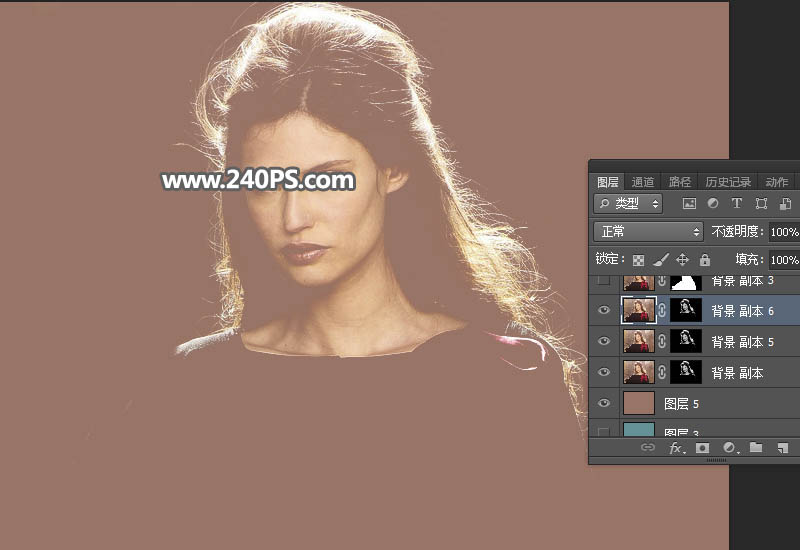Screen dimensions: 800x550
Task: Switch to the 历史记录 tab
Action: tap(728, 182)
